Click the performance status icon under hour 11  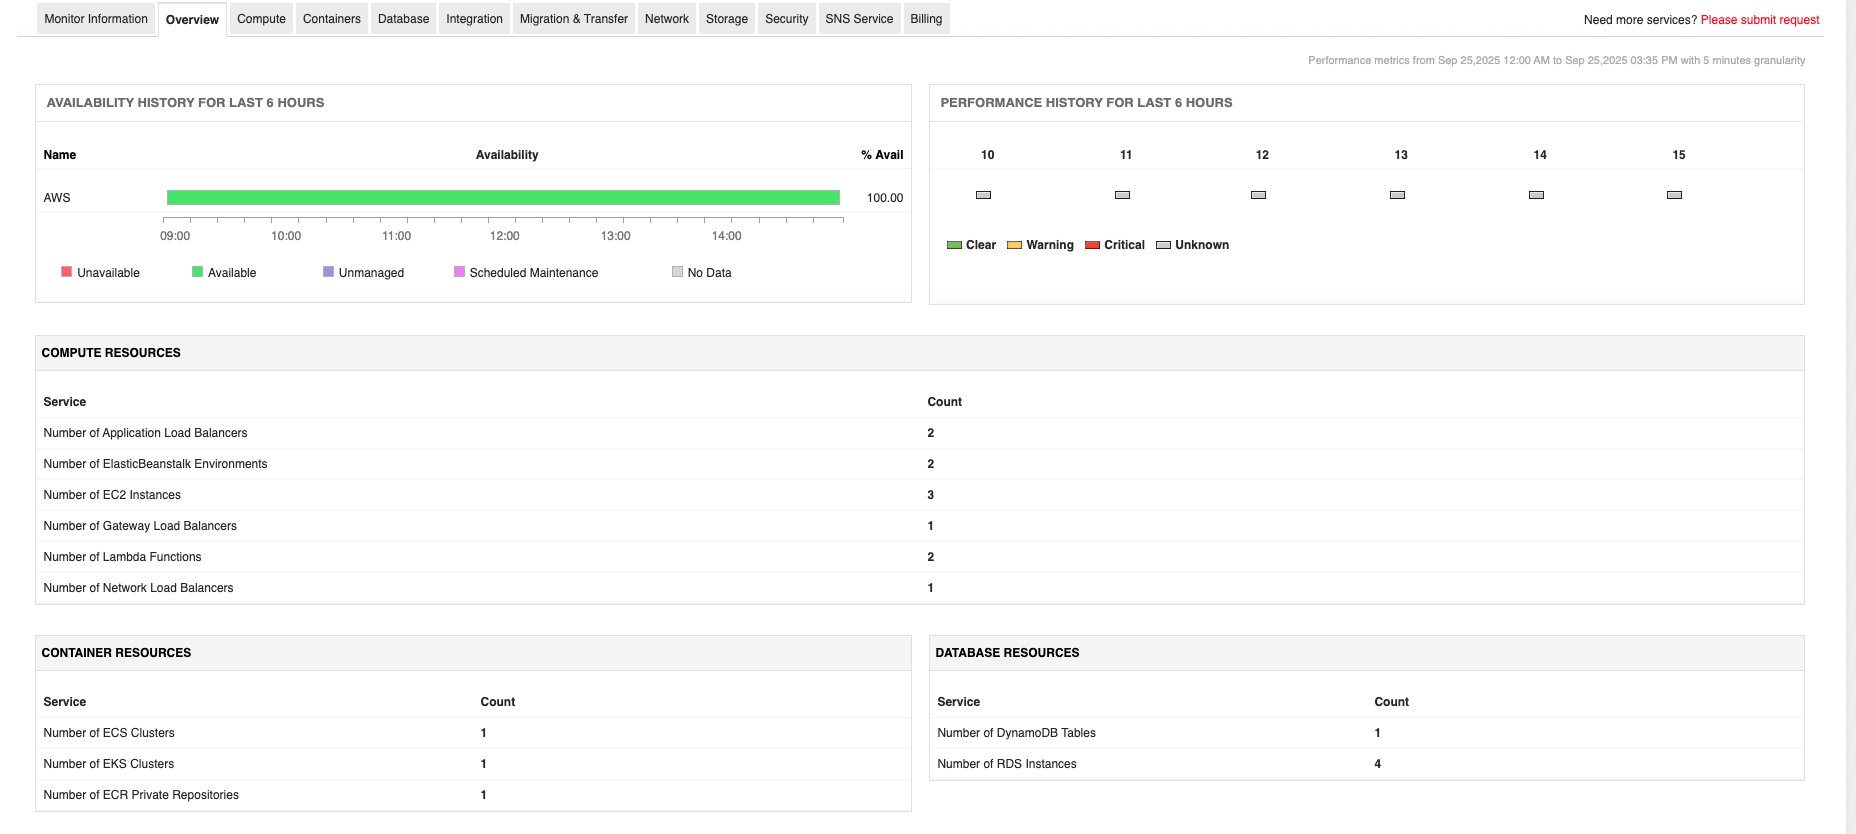click(1123, 195)
